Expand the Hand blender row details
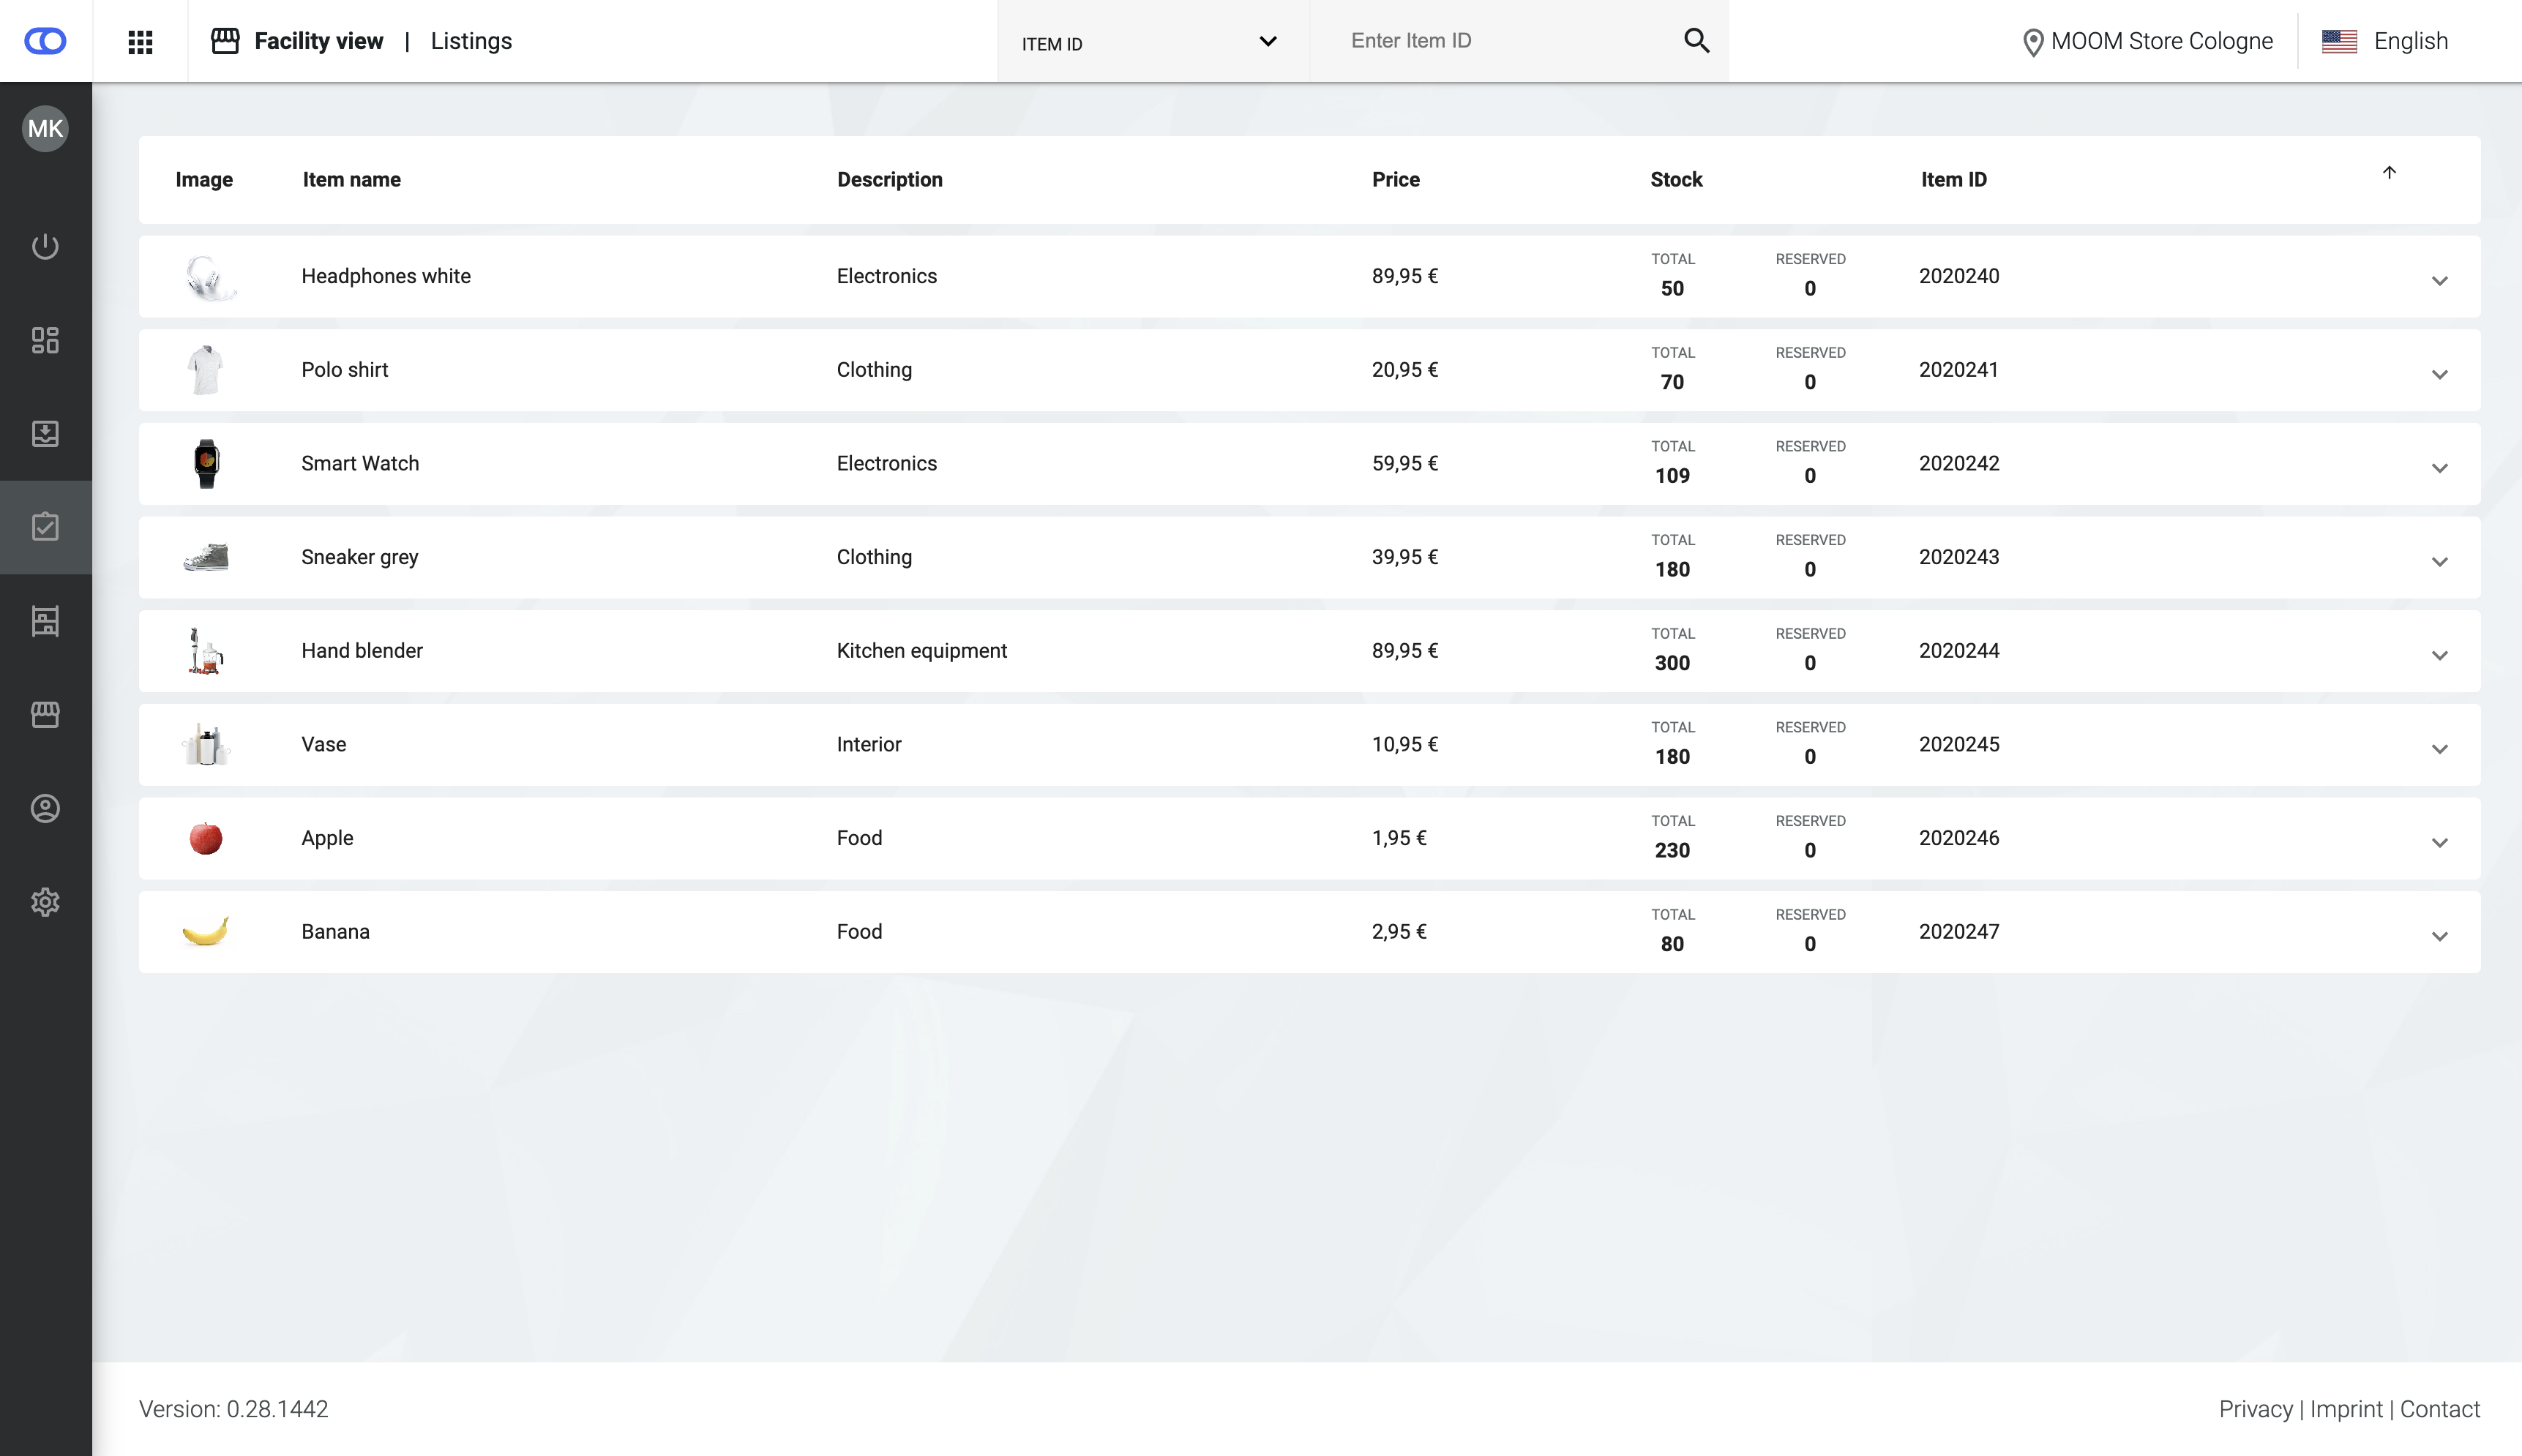 pos(2439,656)
